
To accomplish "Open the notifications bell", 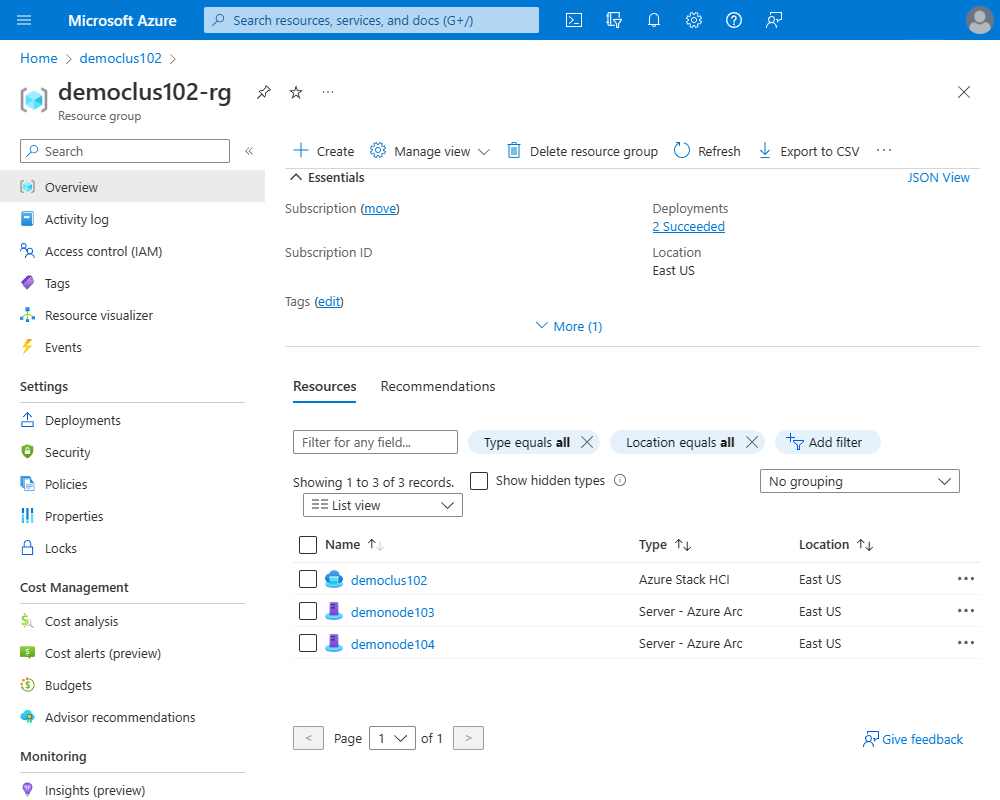I will 654,20.
